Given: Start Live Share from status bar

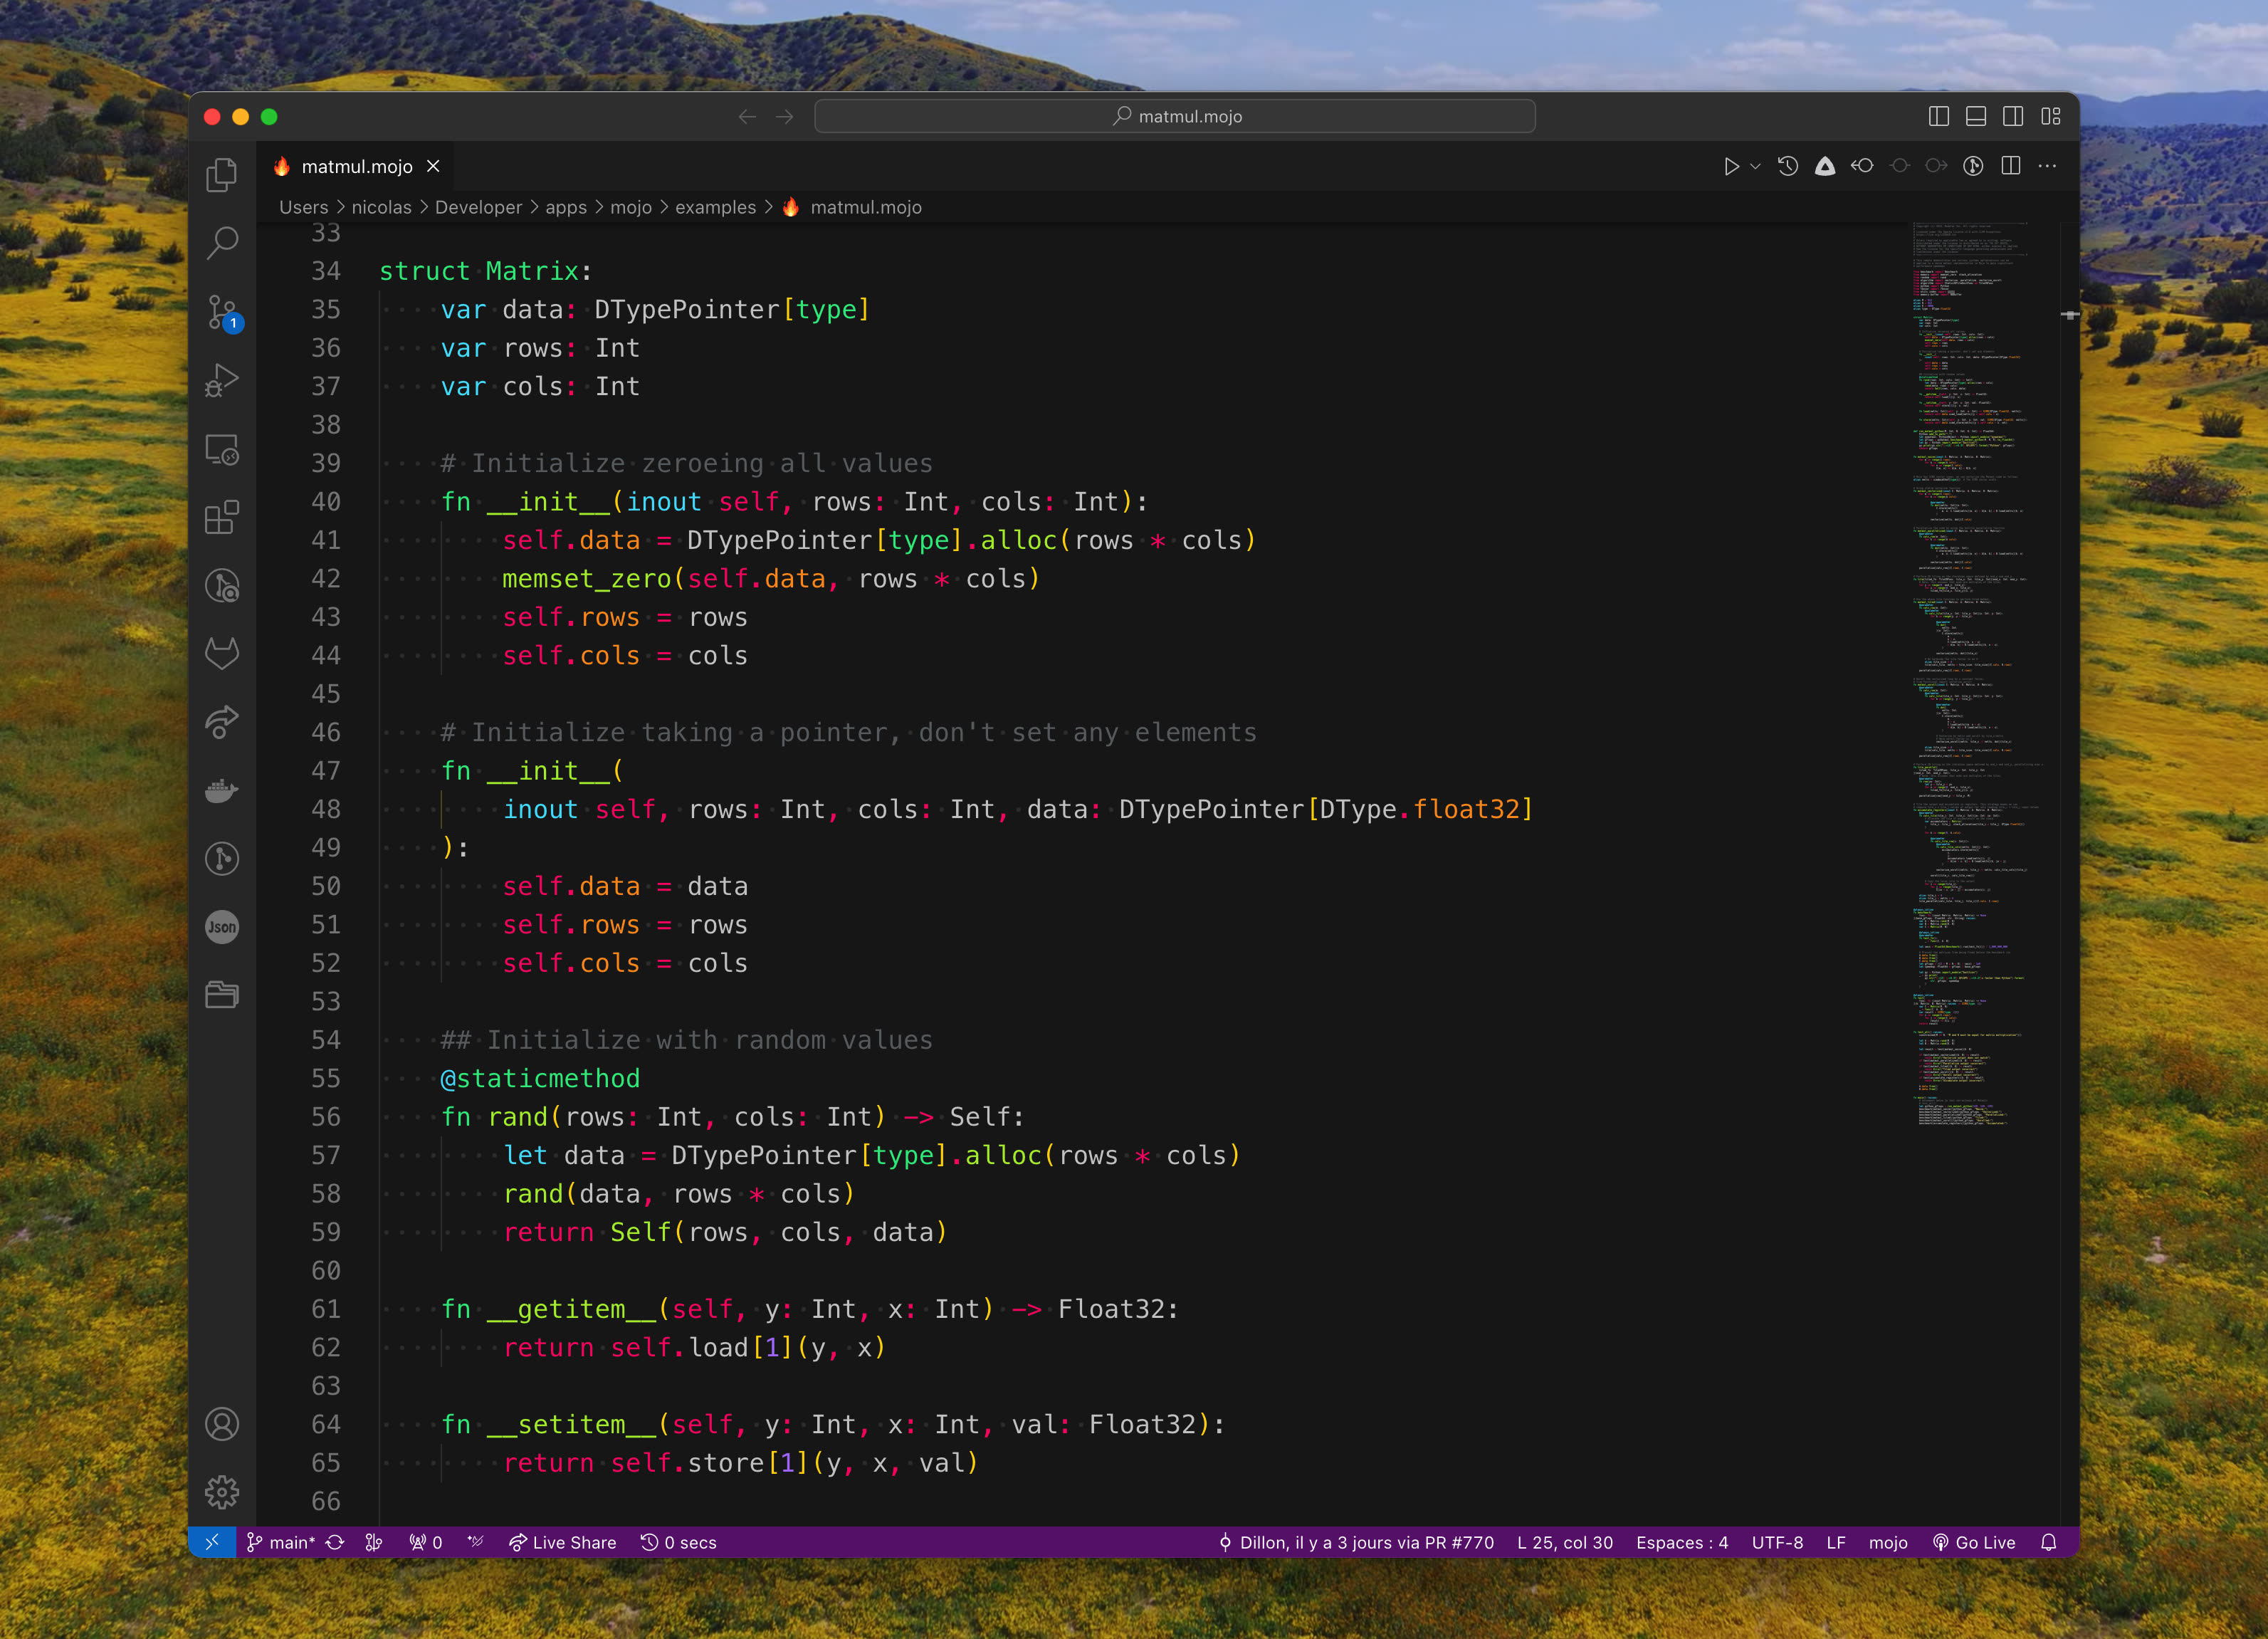Looking at the screenshot, I should pos(562,1542).
